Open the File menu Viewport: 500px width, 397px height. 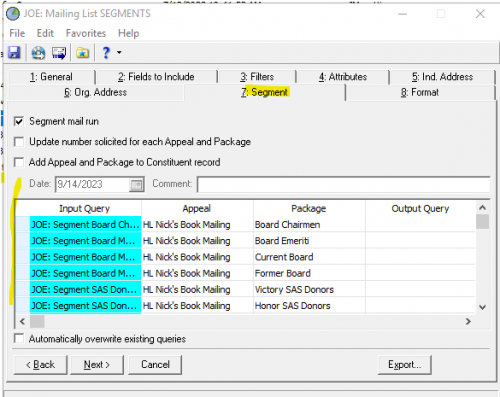click(x=17, y=33)
